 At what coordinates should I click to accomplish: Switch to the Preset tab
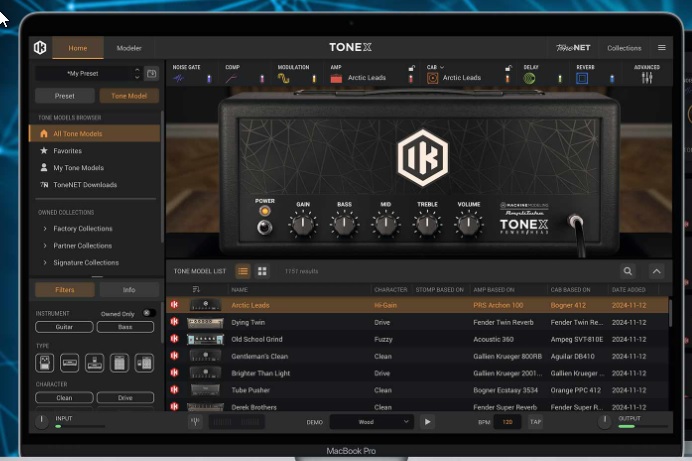point(64,96)
